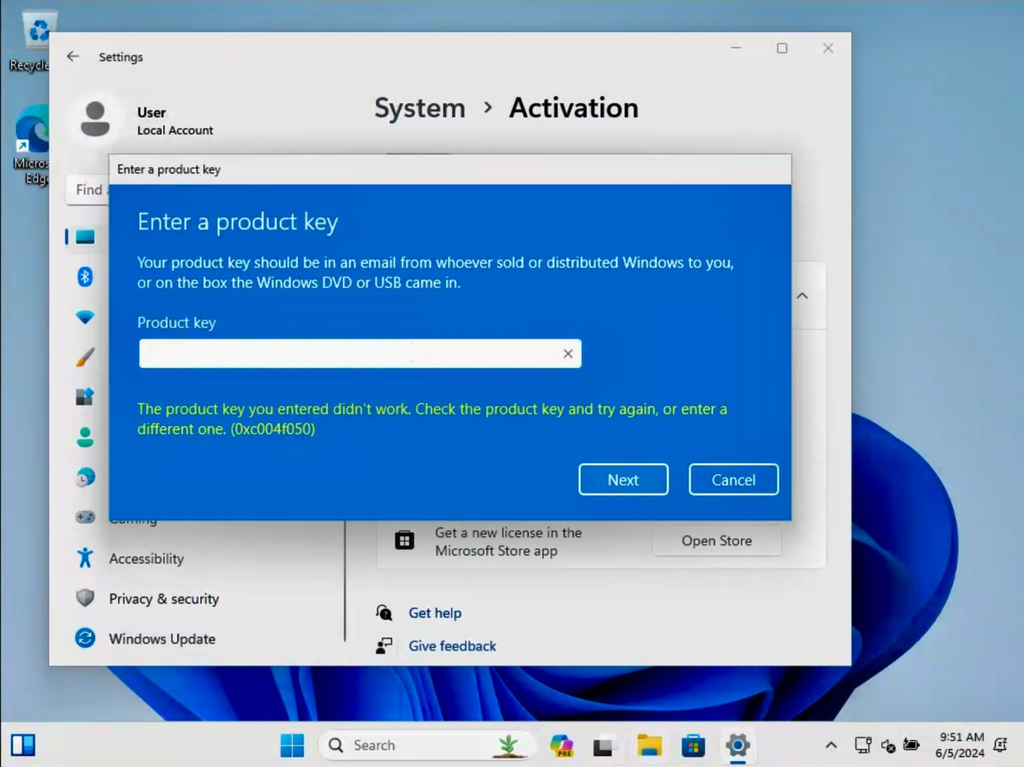
Task: Launch File Explorer from the taskbar
Action: 649,745
